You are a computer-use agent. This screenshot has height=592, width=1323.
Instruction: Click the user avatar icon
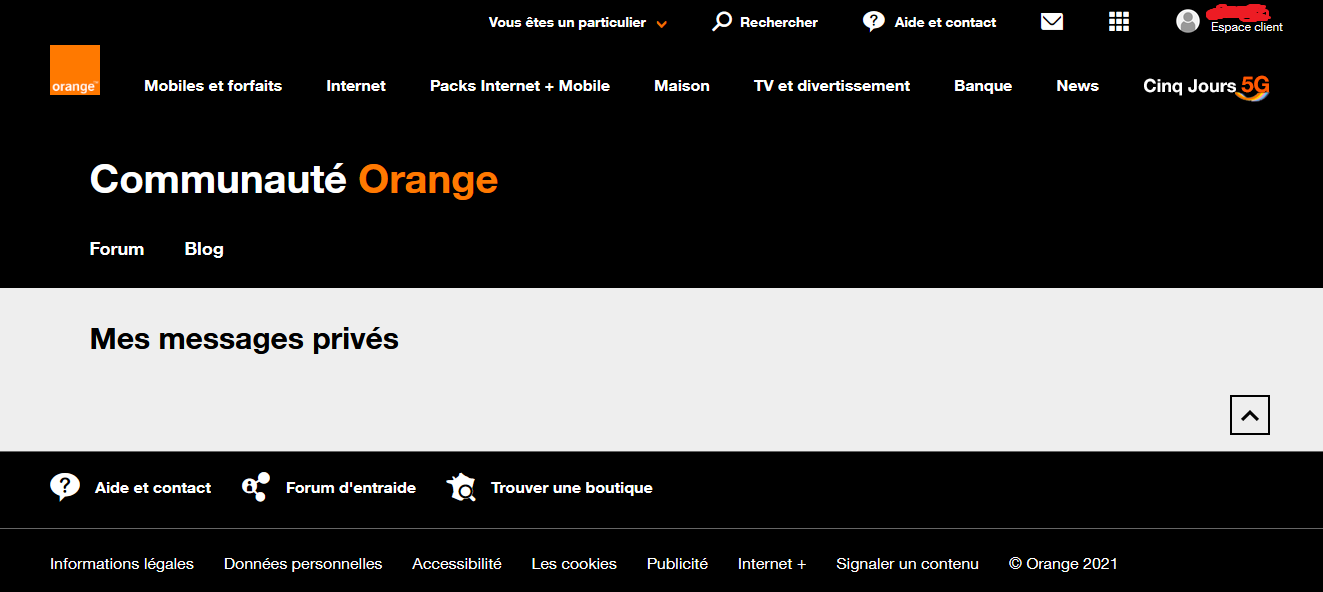click(1188, 21)
